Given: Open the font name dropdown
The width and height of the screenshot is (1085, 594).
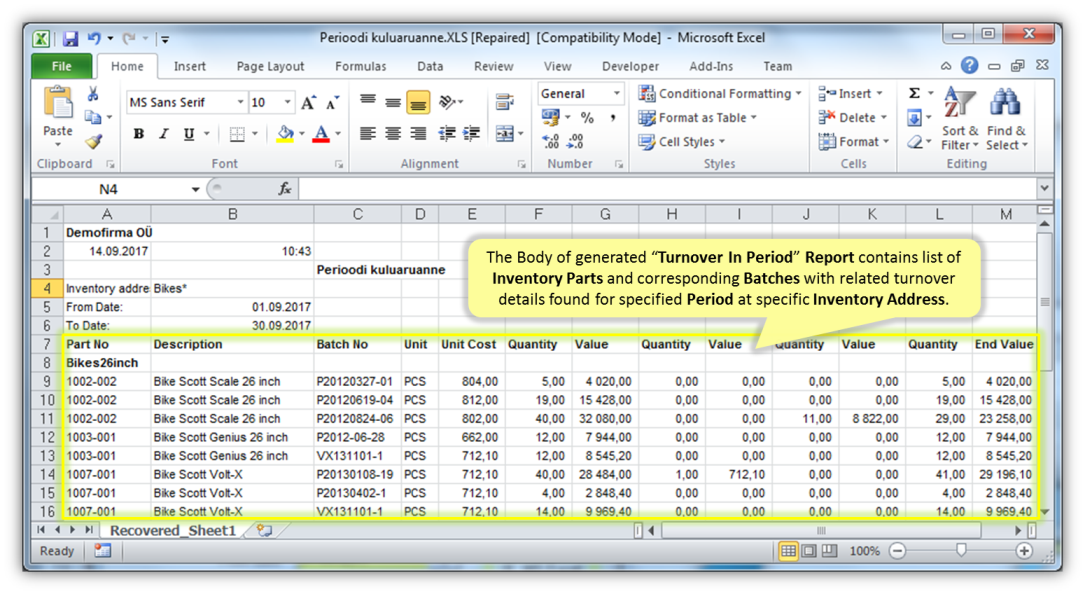Looking at the screenshot, I should [240, 102].
